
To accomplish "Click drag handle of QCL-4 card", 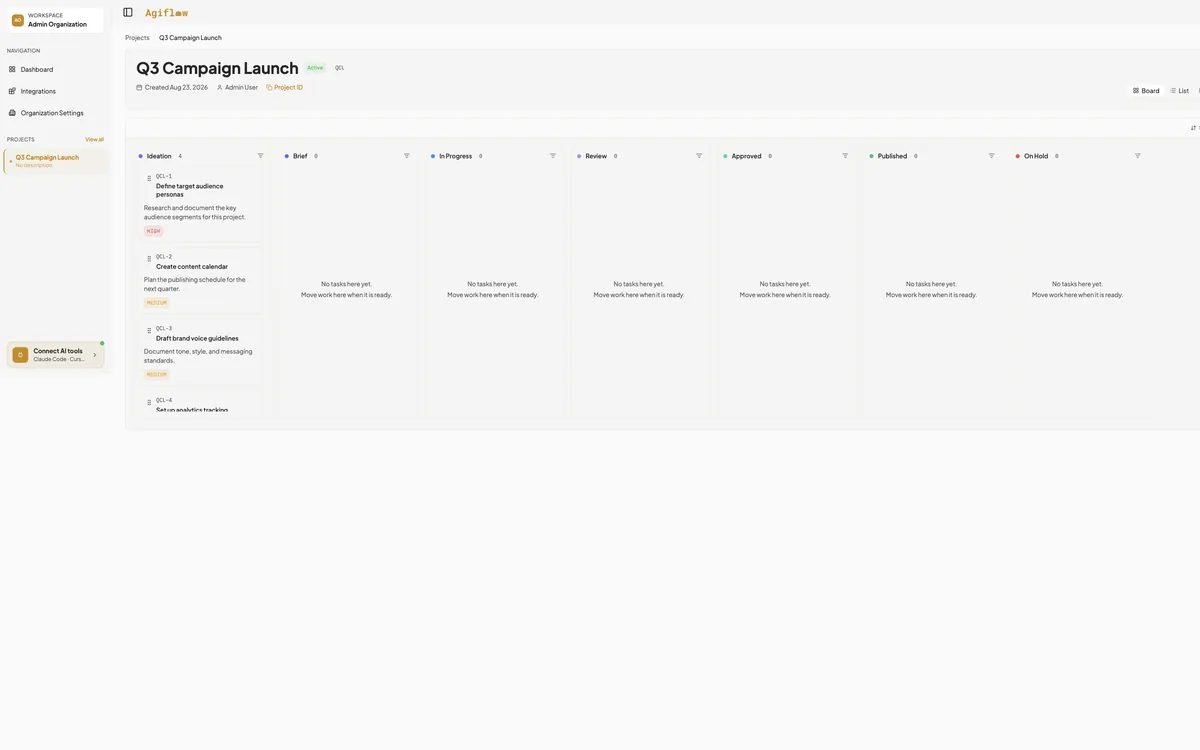I will 149,403.
